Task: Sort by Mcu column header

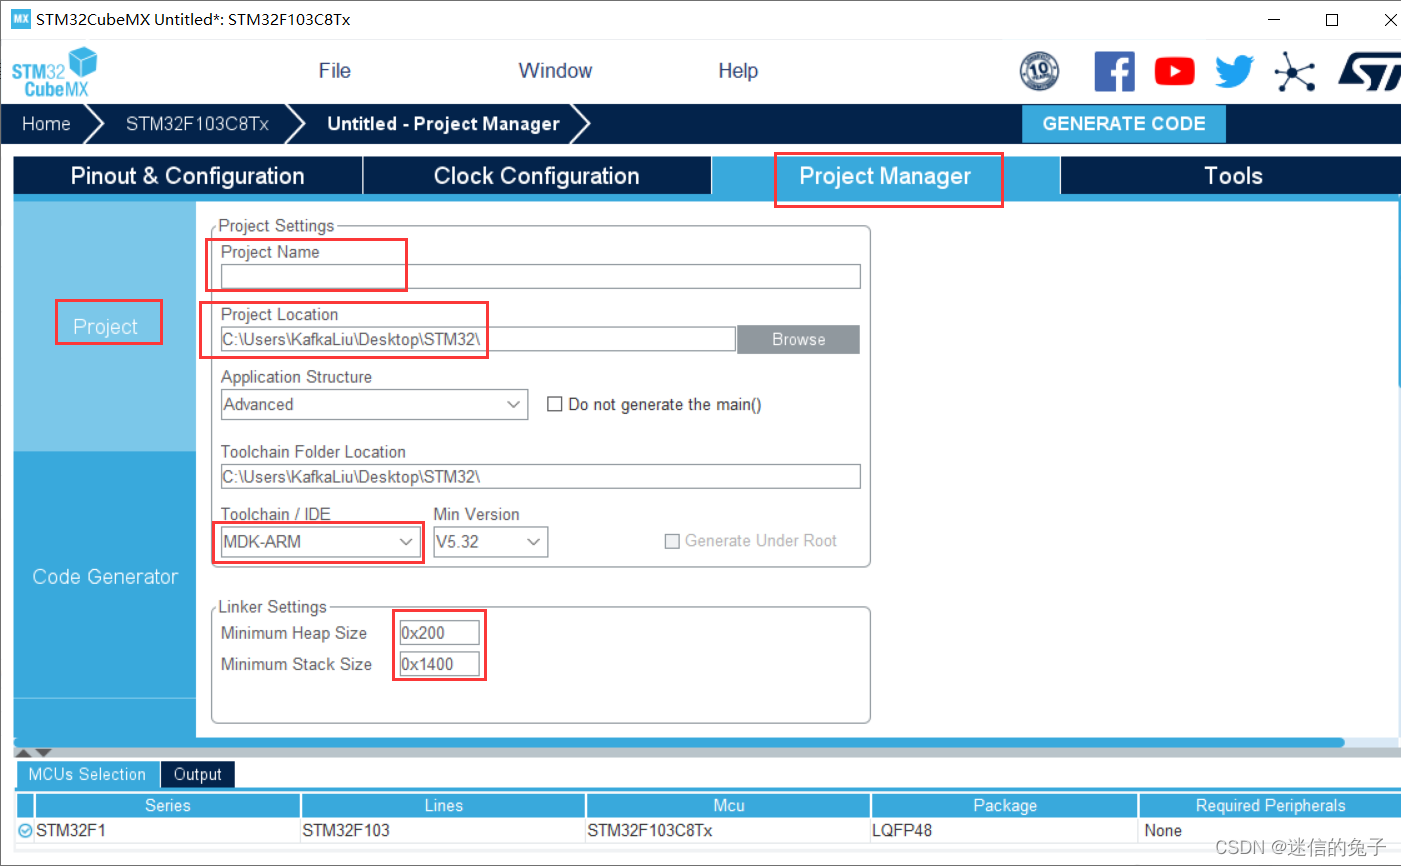Action: [729, 805]
